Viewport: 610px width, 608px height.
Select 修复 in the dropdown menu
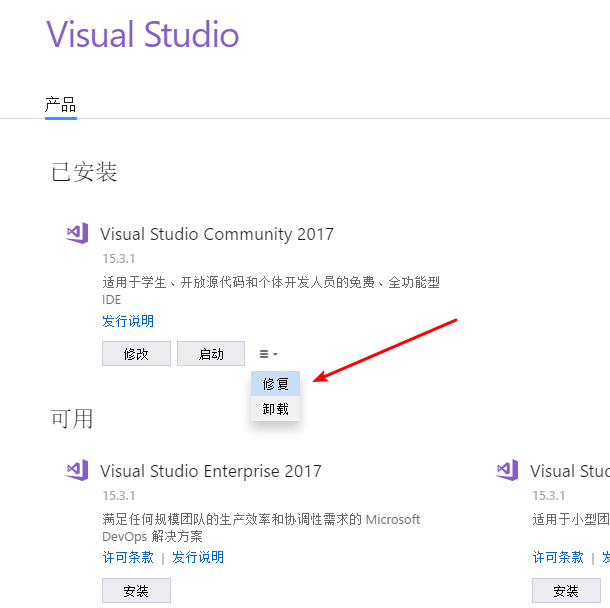pos(275,384)
